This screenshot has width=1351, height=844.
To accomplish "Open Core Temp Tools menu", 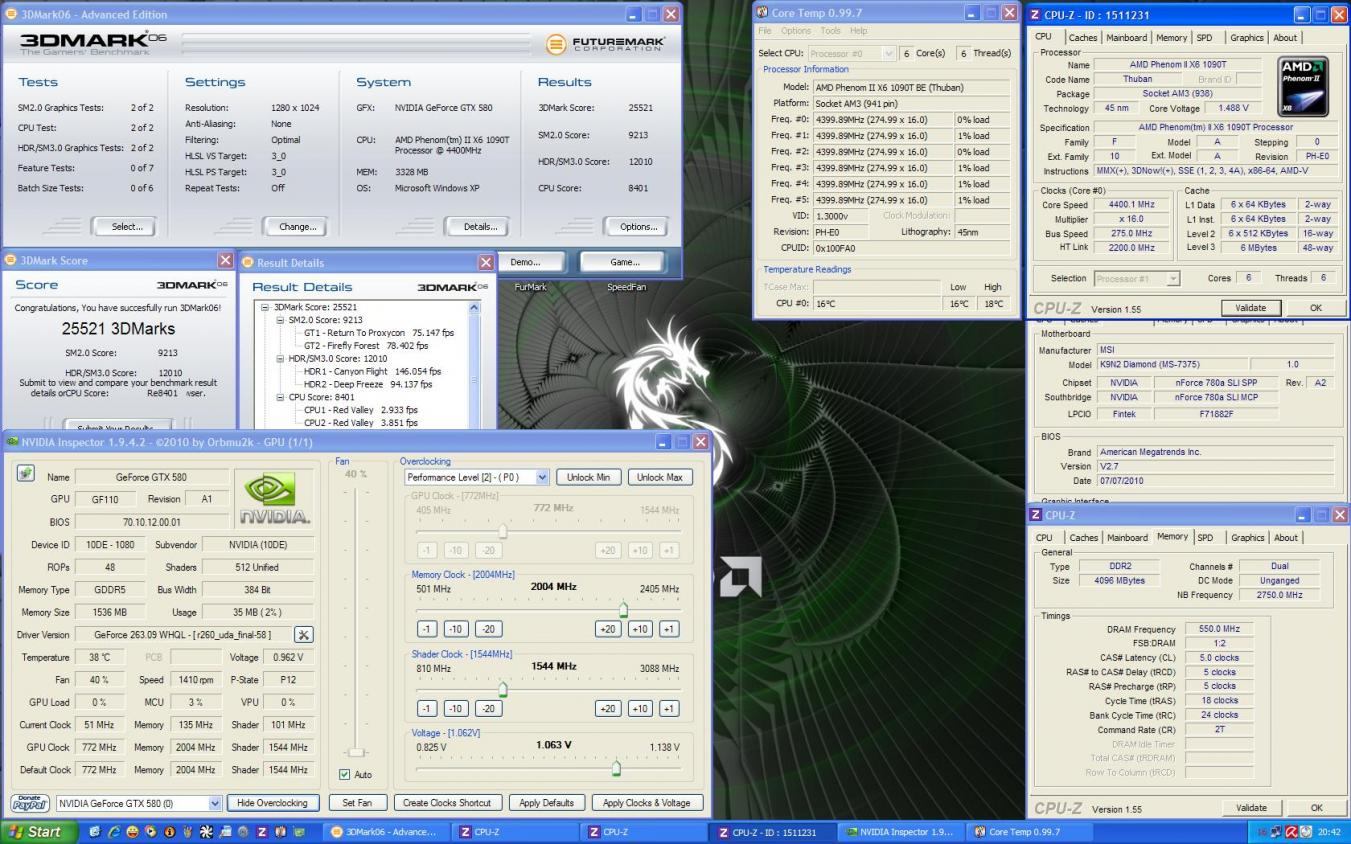I will point(830,31).
